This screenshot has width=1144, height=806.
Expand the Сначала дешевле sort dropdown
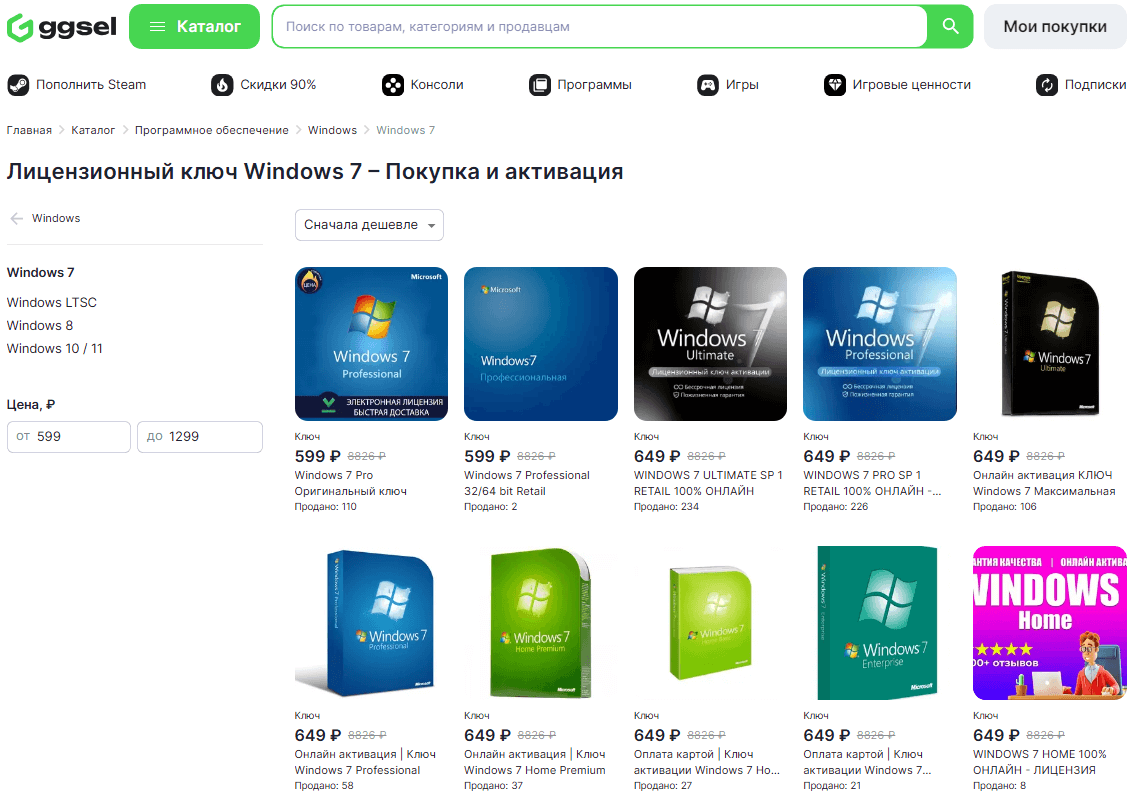pyautogui.click(x=369, y=225)
